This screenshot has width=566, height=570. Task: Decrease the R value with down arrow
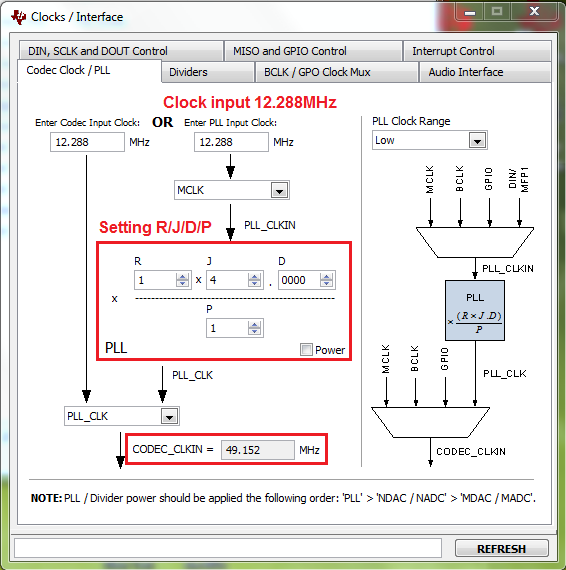[182, 284]
